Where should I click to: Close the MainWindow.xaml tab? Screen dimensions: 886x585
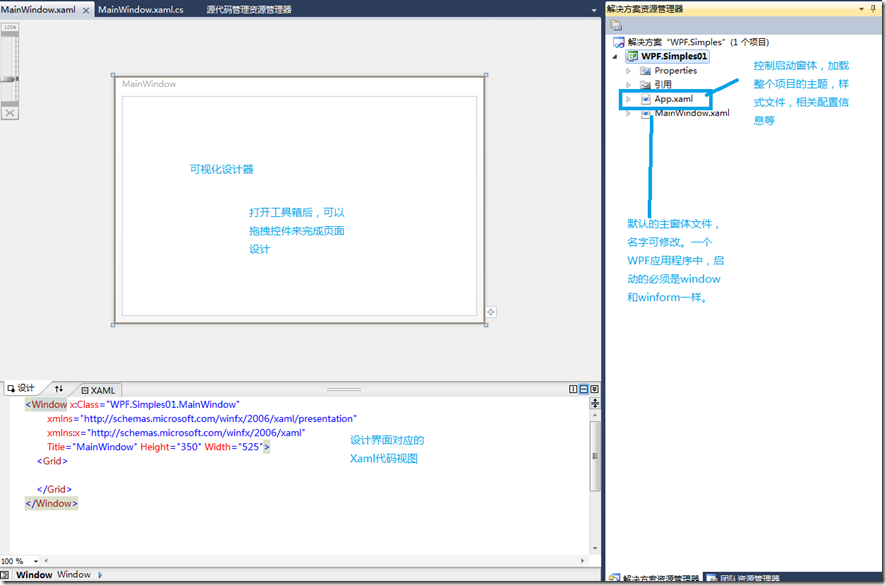click(x=86, y=10)
